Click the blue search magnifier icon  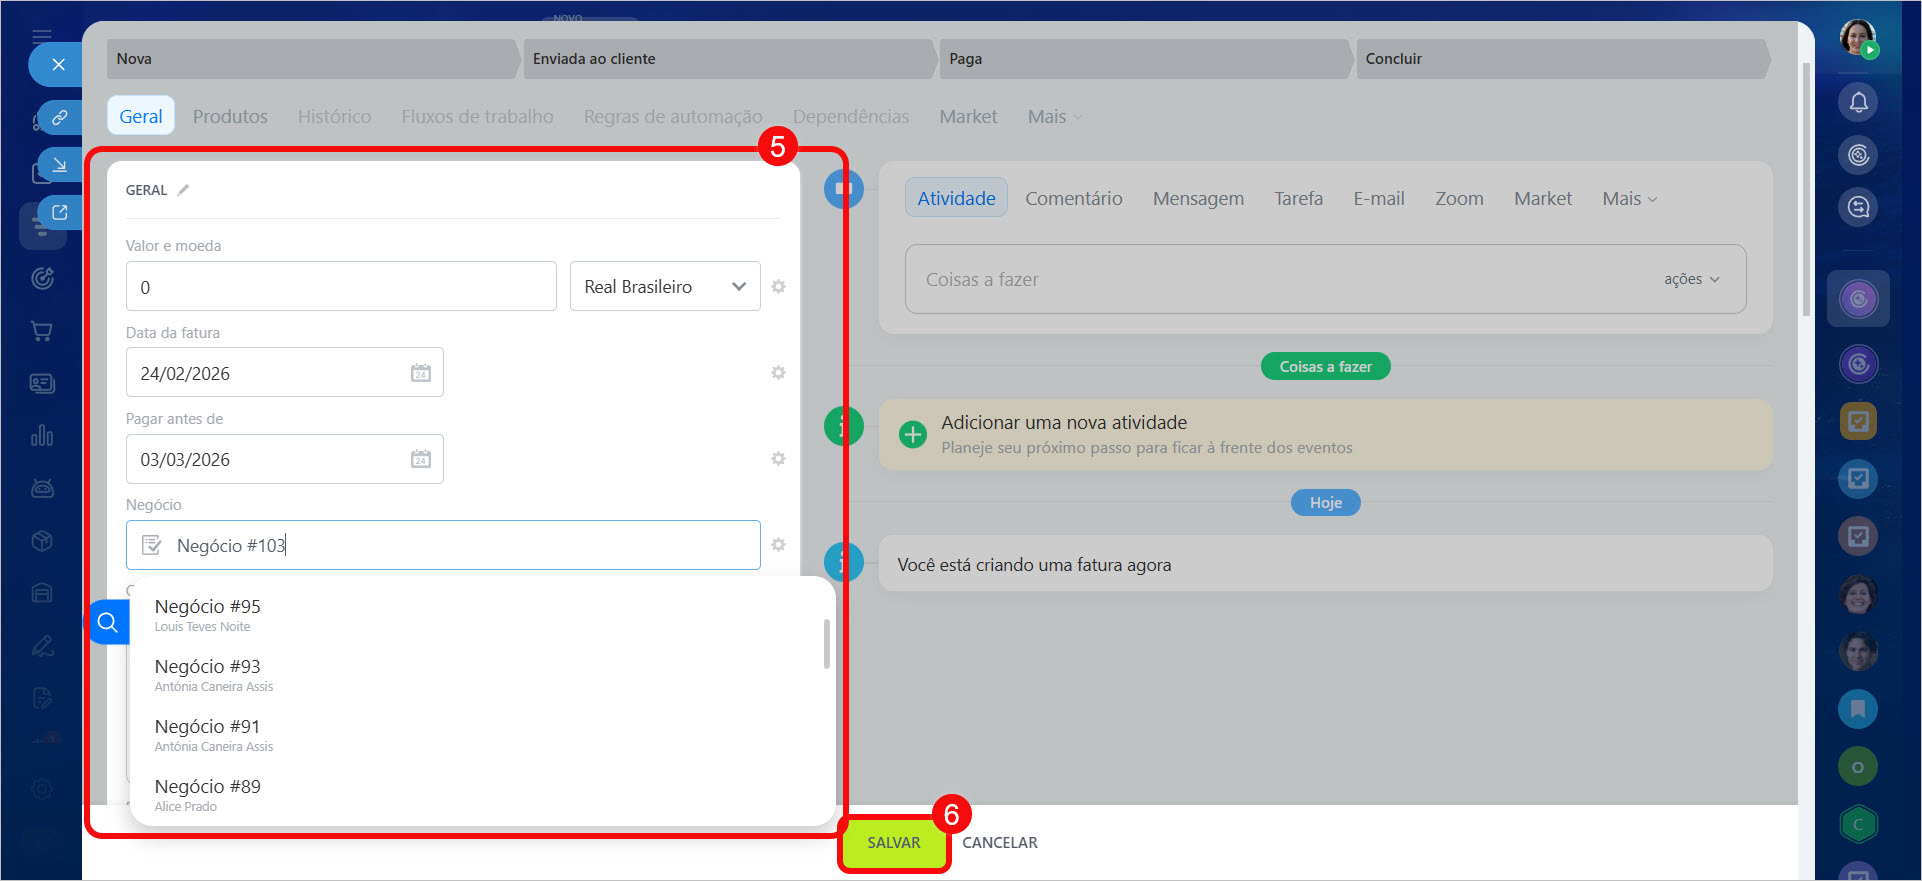click(108, 623)
